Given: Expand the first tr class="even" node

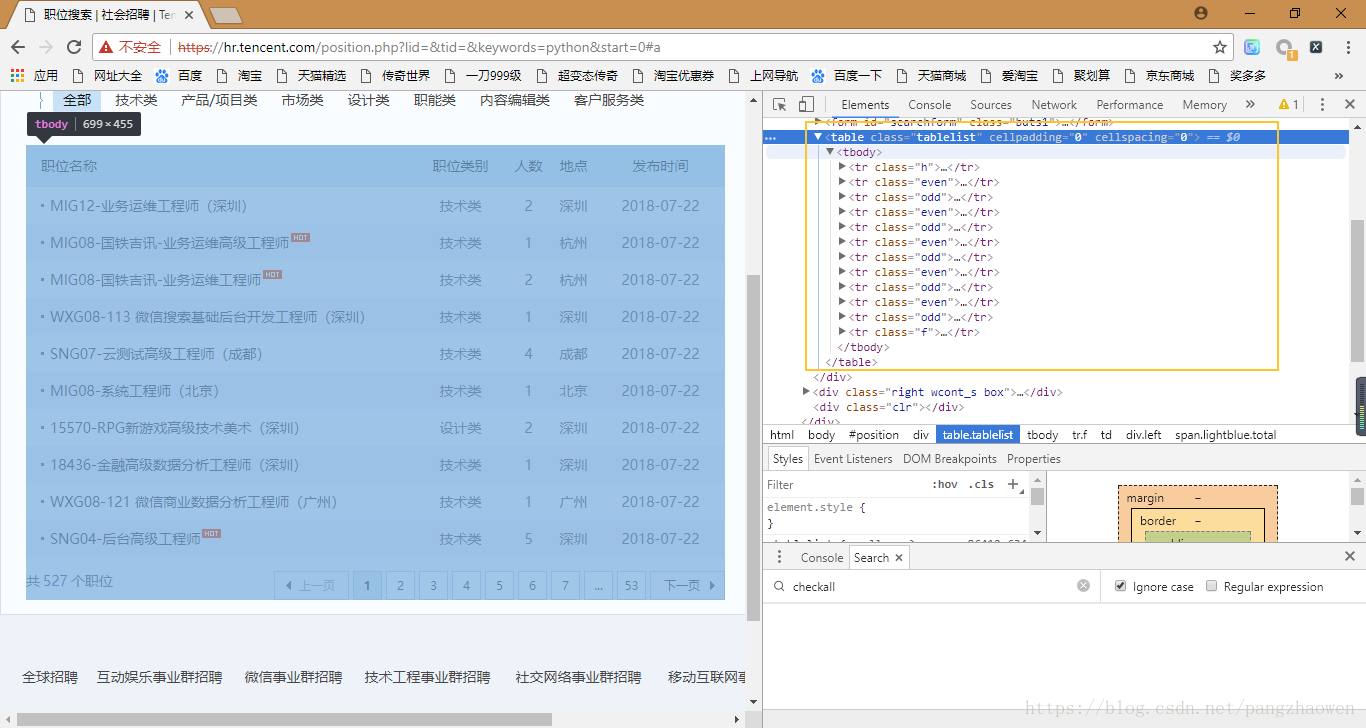Looking at the screenshot, I should click(x=842, y=182).
